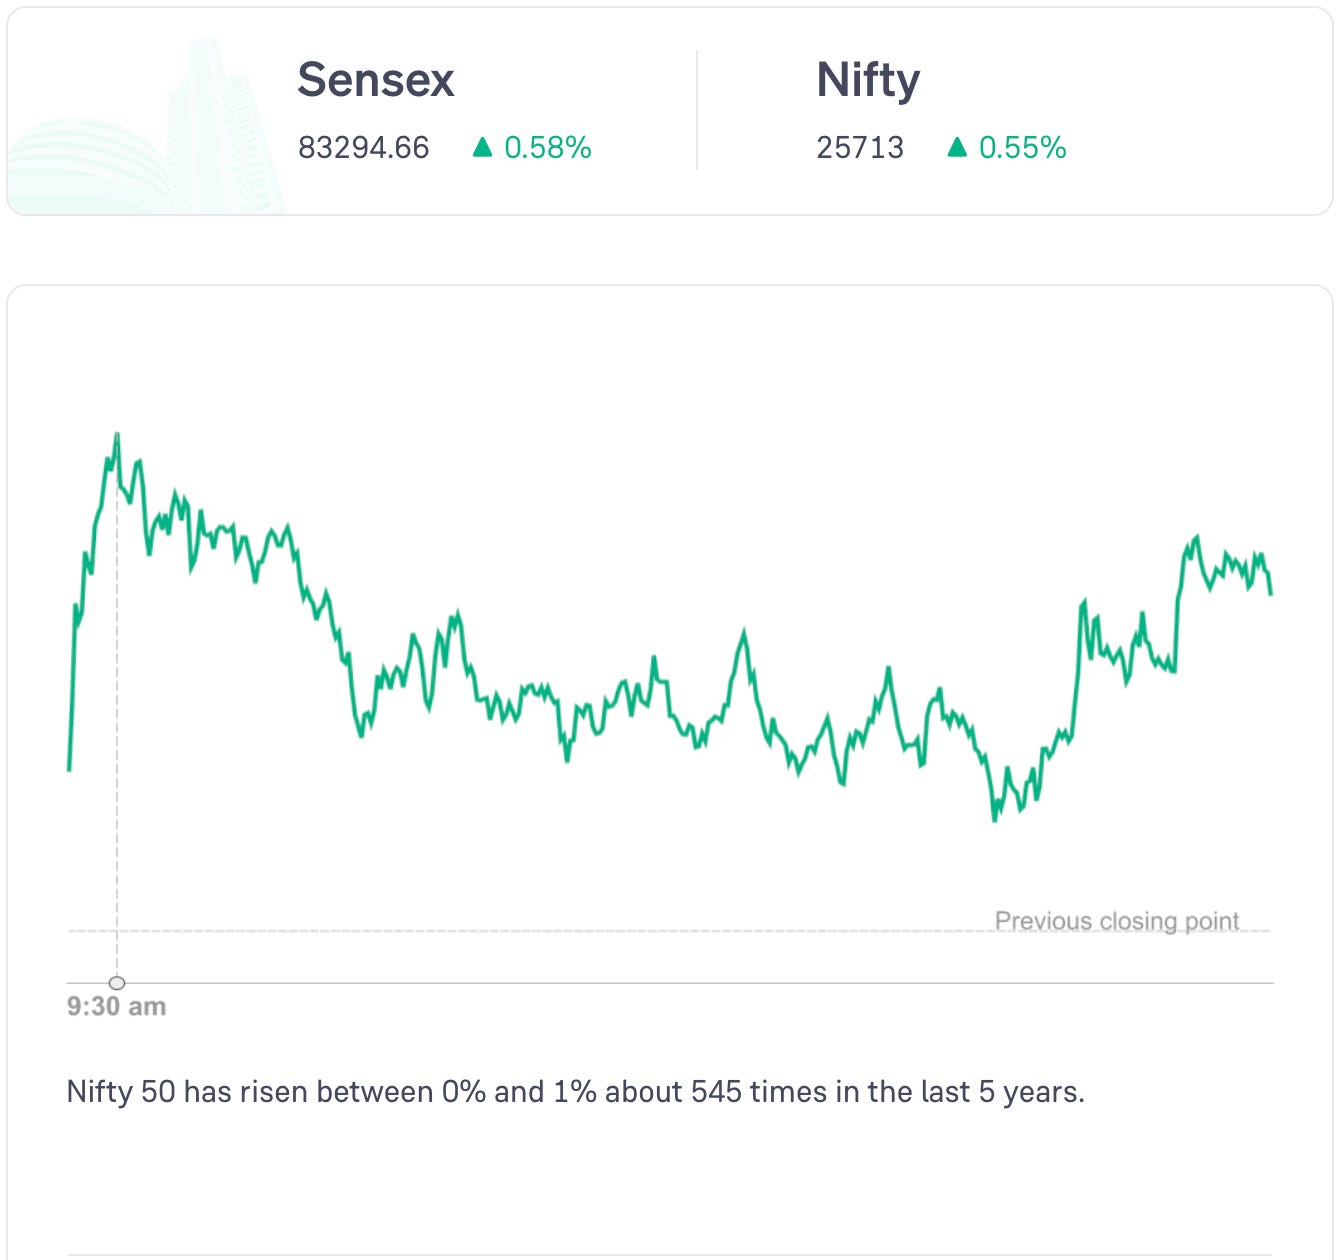Click the Nifty heading
The width and height of the screenshot is (1342, 1260).
pyautogui.click(x=868, y=80)
